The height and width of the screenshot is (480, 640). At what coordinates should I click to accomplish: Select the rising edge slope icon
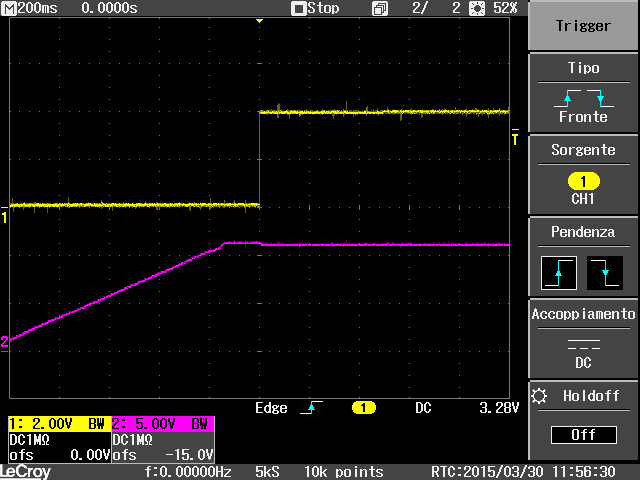[559, 273]
